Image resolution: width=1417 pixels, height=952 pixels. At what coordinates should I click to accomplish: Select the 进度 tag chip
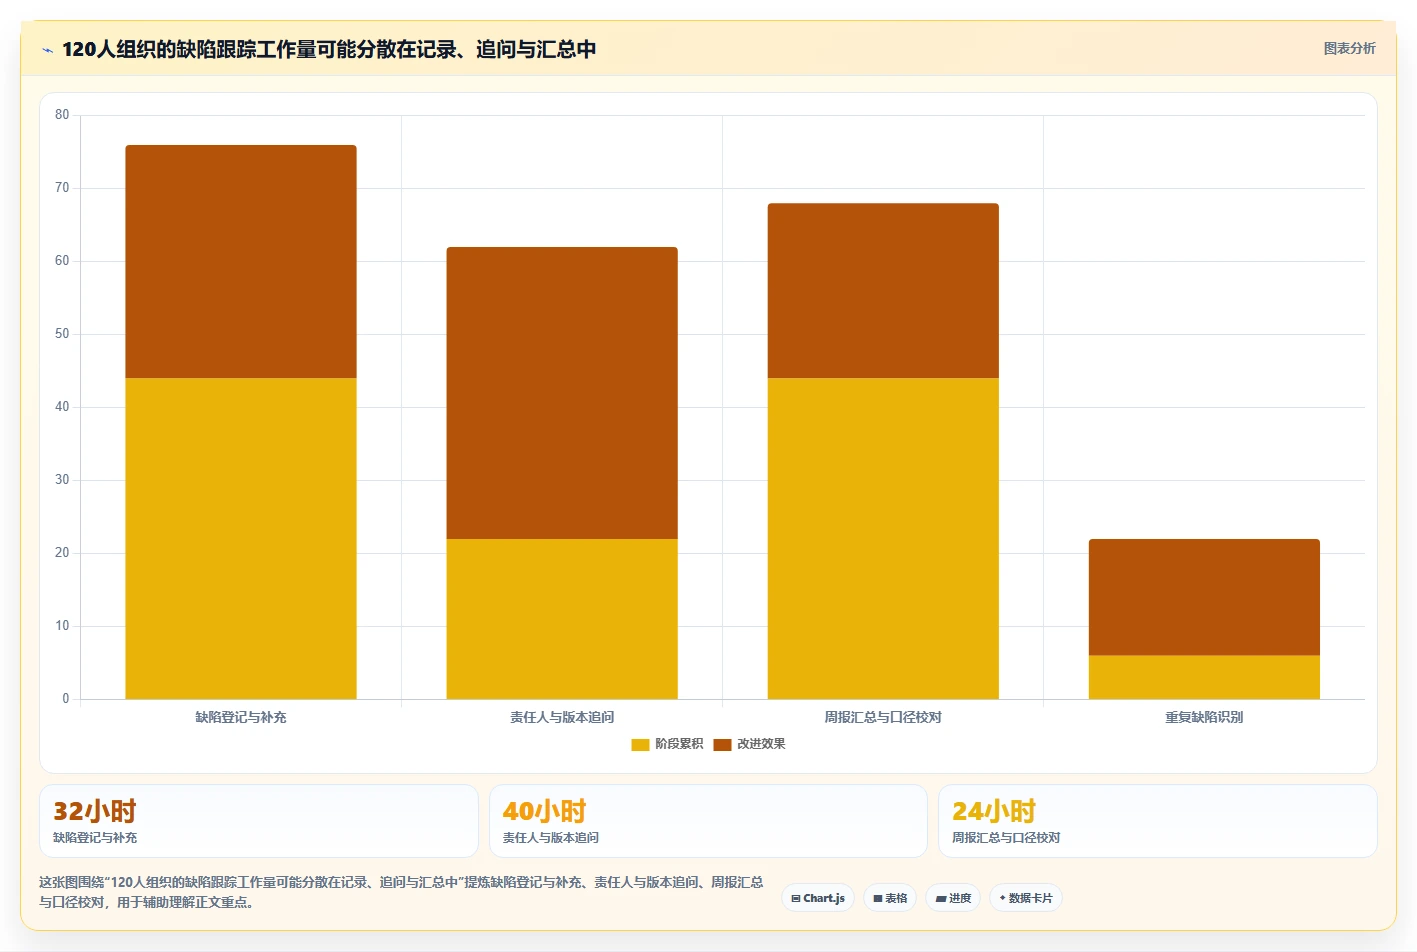[x=953, y=898]
